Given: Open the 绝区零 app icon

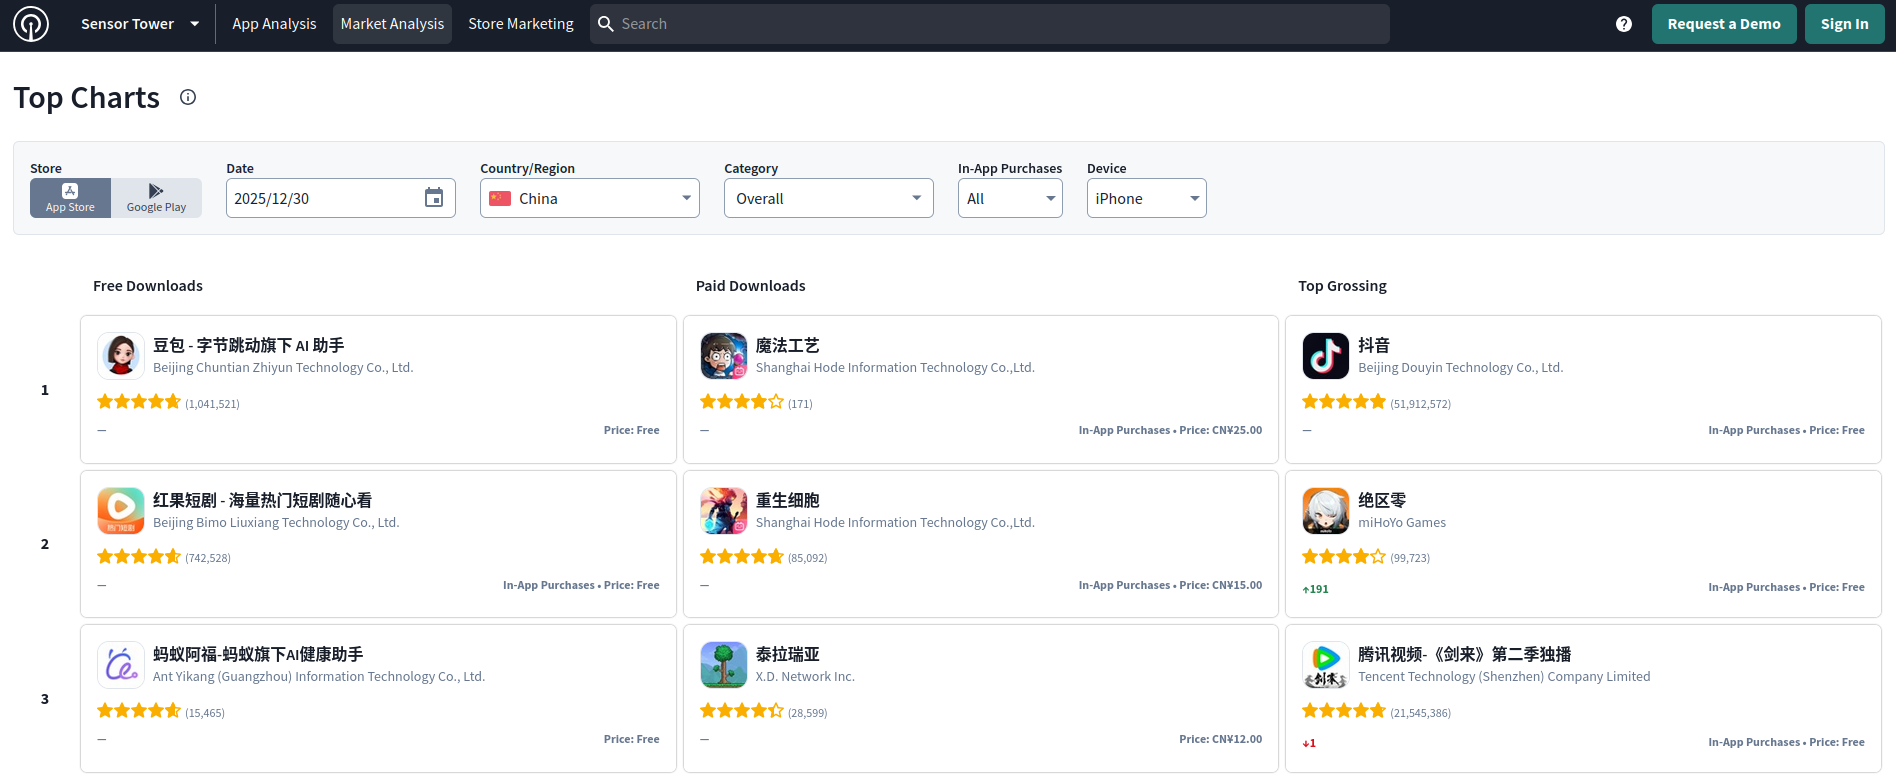Looking at the screenshot, I should click(x=1326, y=511).
